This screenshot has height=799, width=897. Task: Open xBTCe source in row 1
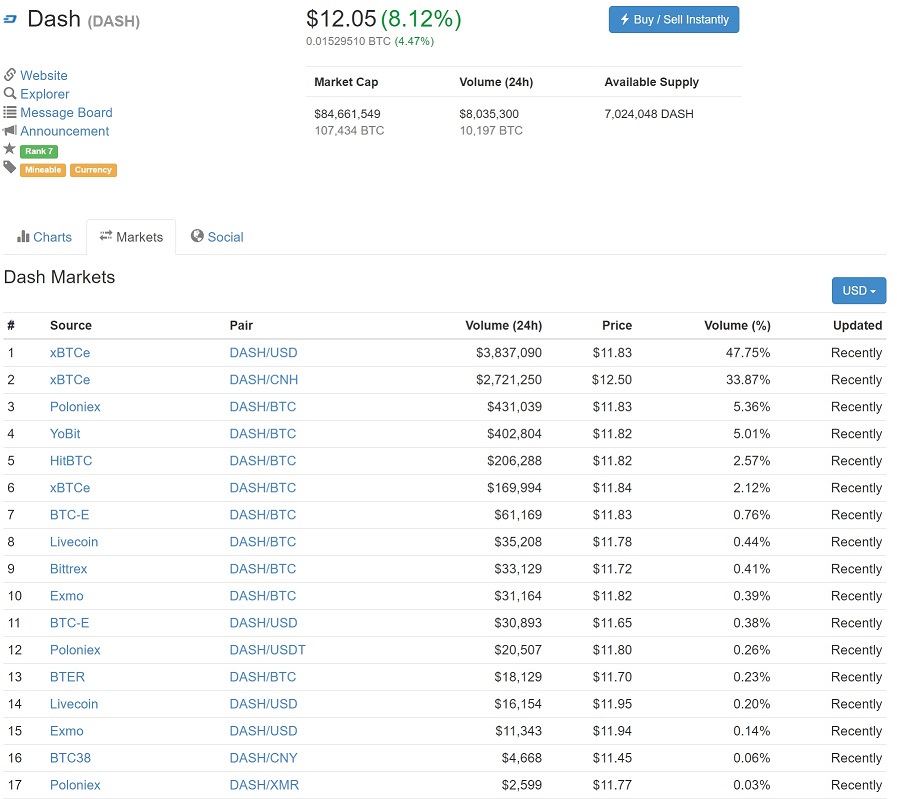coord(70,353)
